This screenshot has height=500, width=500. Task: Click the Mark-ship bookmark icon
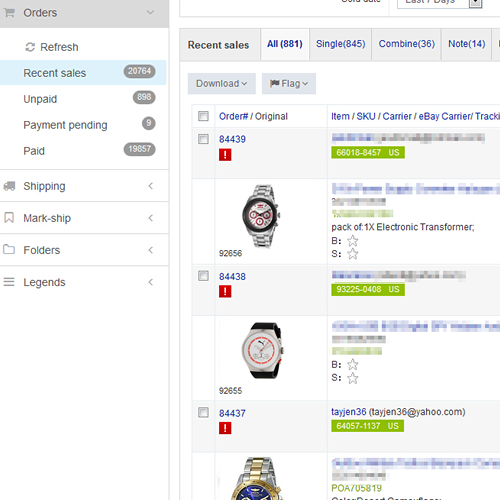pyautogui.click(x=9, y=218)
